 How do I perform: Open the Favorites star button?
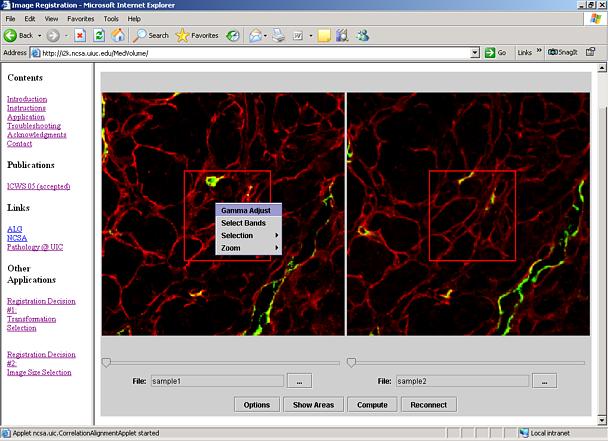[196, 35]
